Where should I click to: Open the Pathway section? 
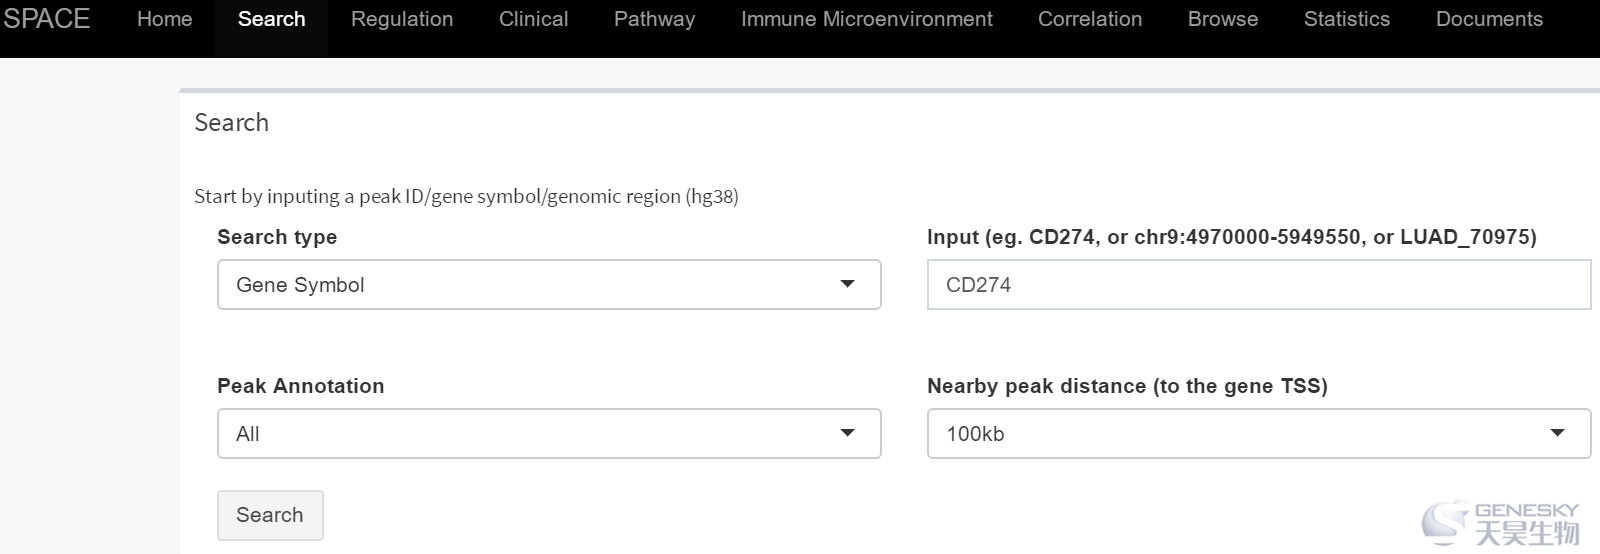(654, 19)
